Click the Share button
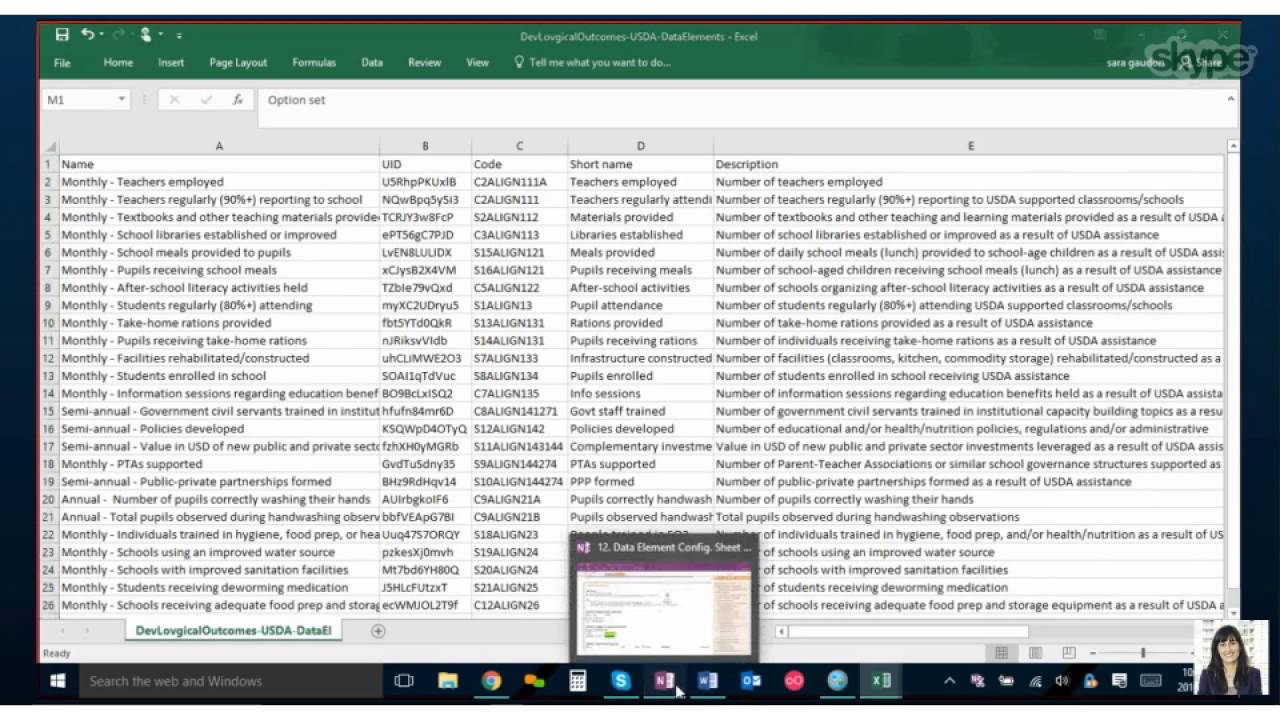The width and height of the screenshot is (1280, 720). [x=1201, y=62]
